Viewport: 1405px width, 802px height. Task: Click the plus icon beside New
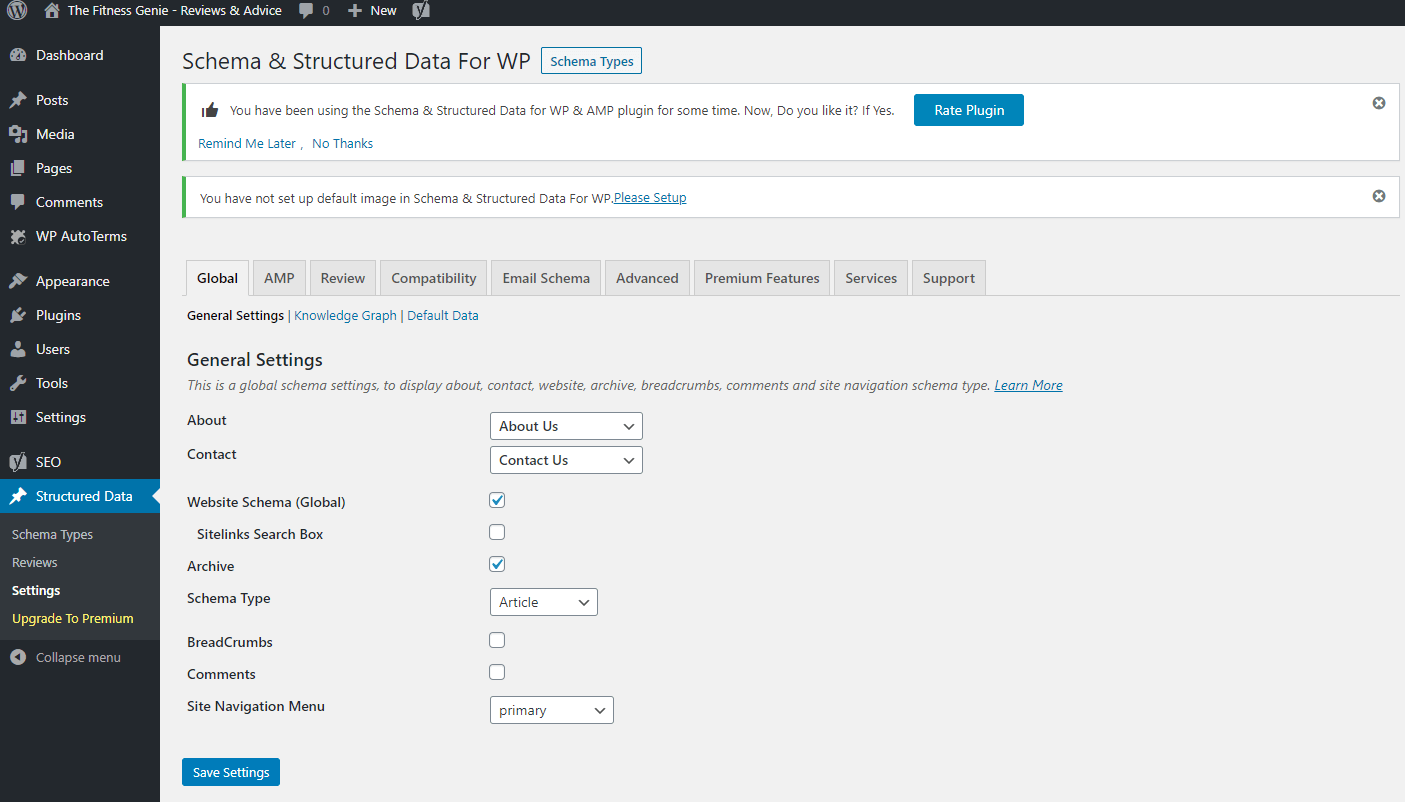point(354,11)
